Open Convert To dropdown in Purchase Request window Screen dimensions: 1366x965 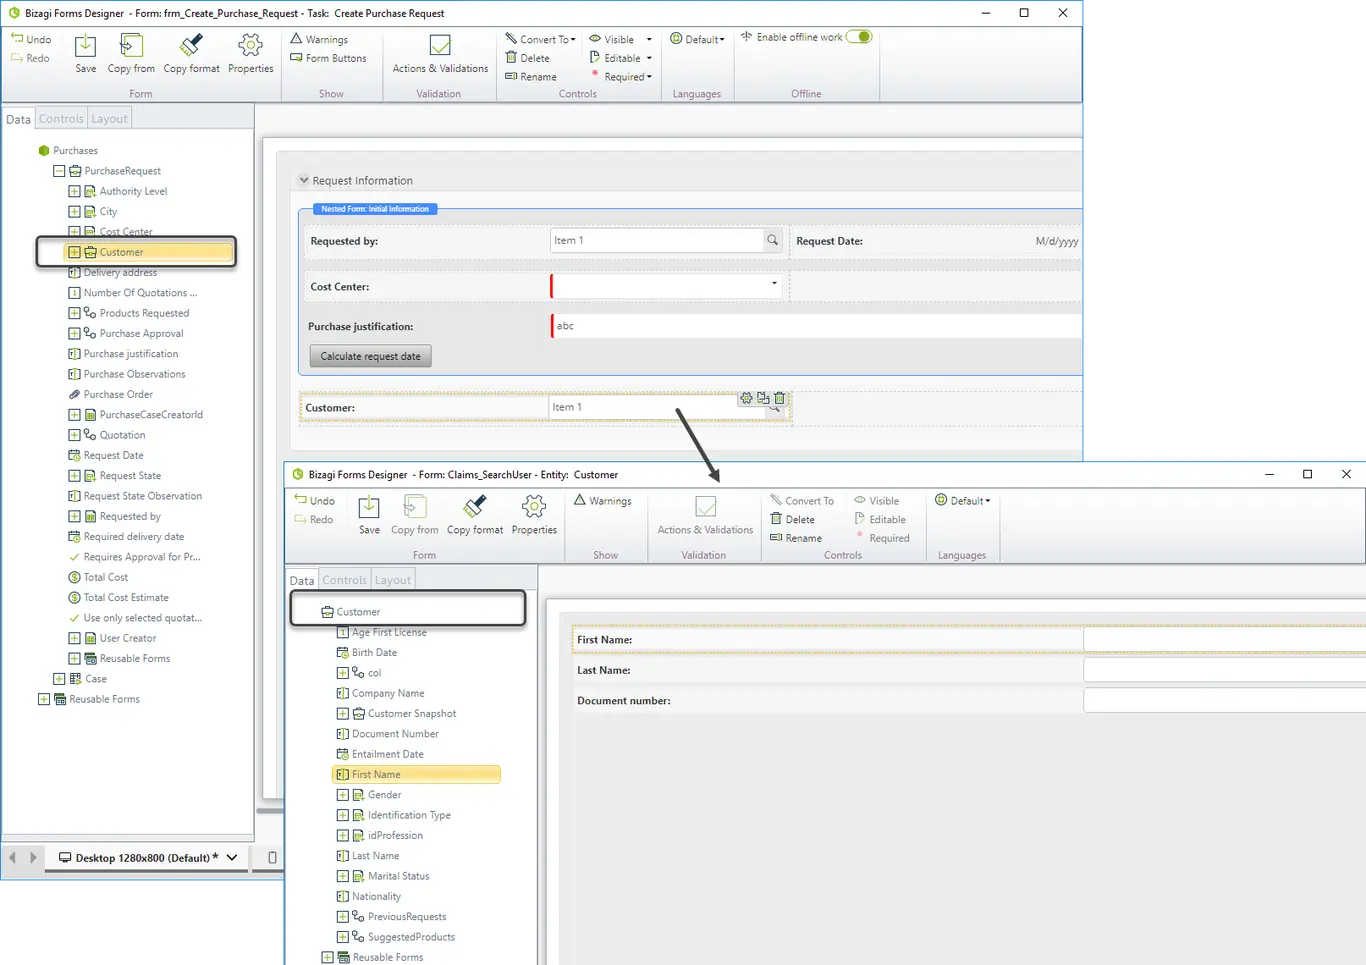pos(540,39)
